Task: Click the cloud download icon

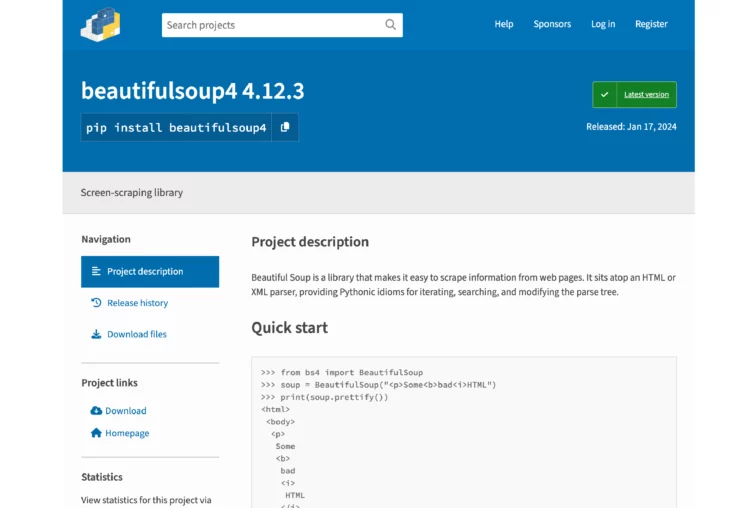Action: pyautogui.click(x=96, y=411)
